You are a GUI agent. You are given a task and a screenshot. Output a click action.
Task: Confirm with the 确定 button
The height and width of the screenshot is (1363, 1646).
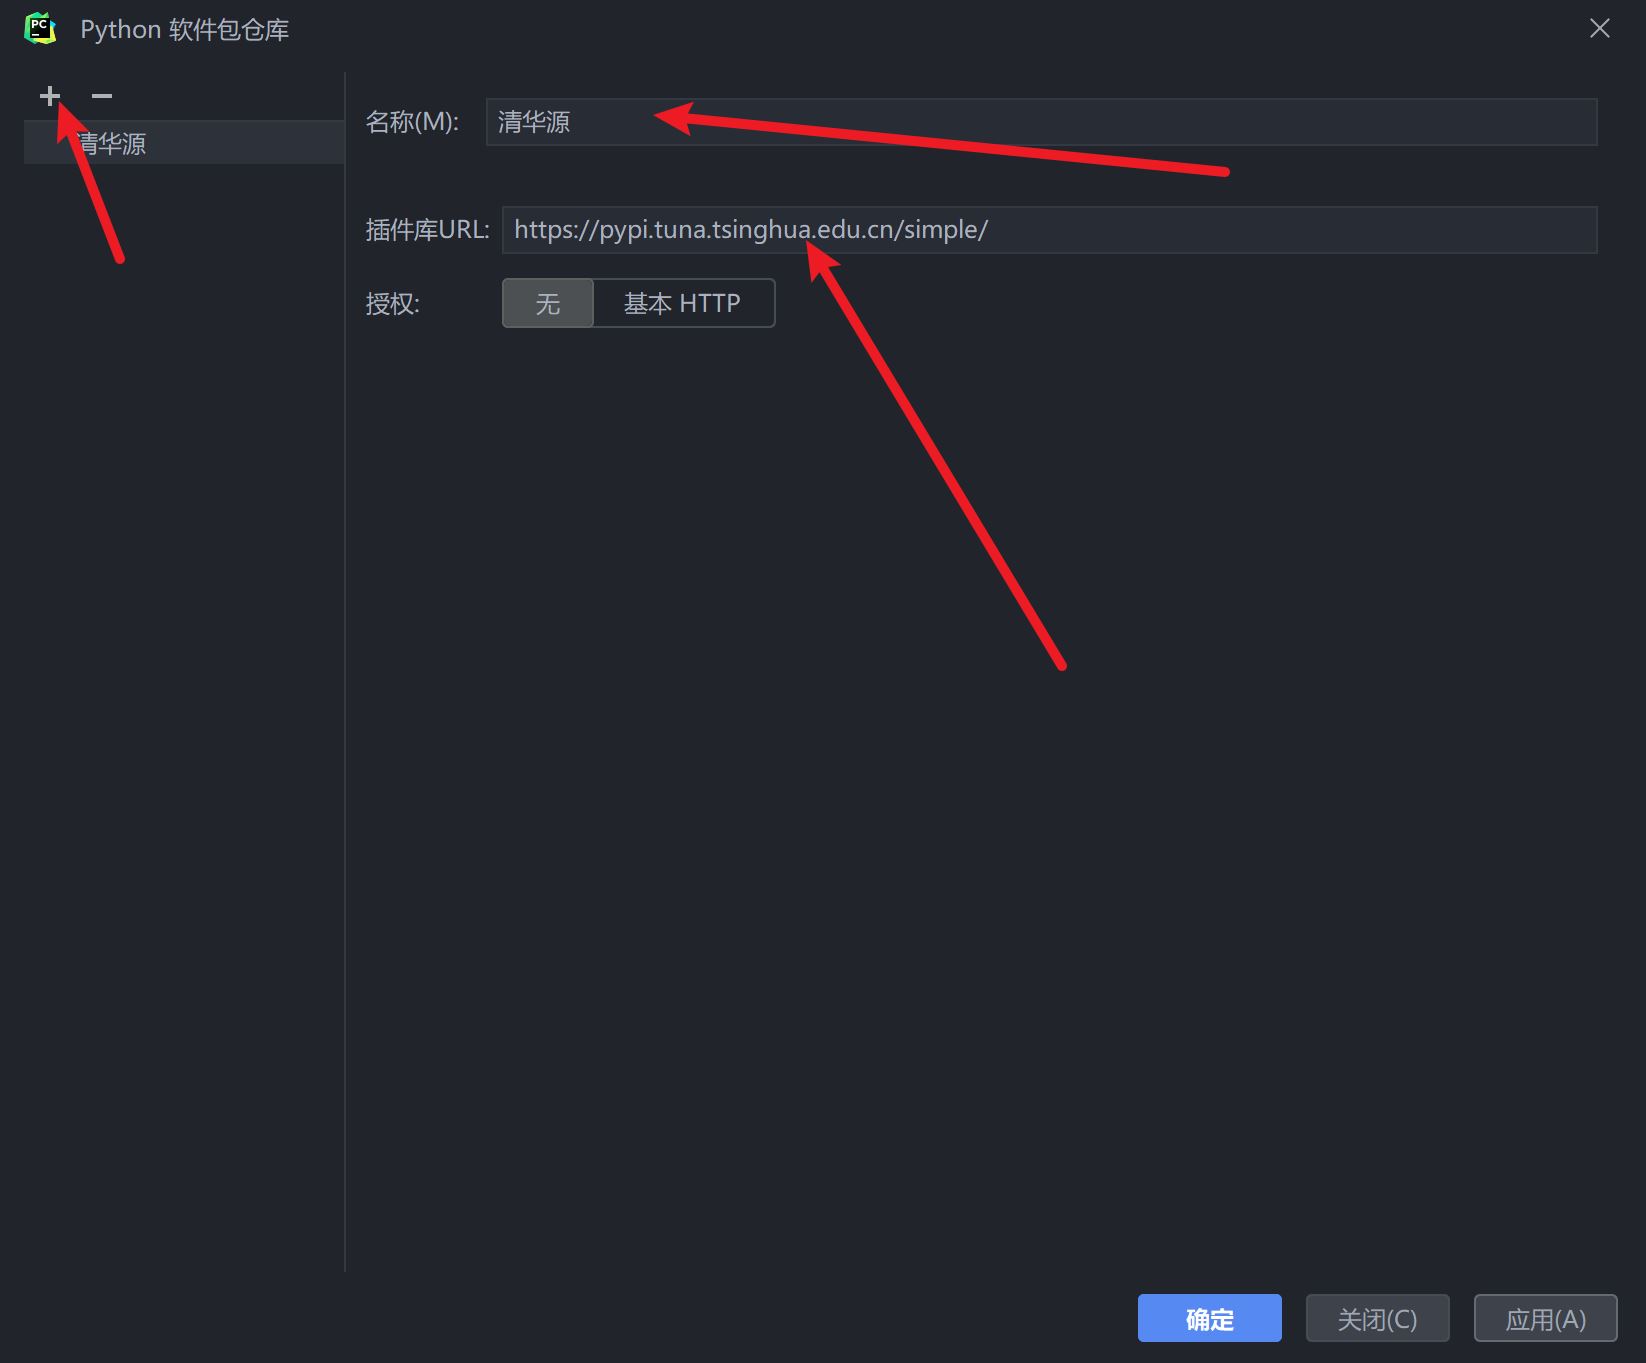click(x=1209, y=1319)
